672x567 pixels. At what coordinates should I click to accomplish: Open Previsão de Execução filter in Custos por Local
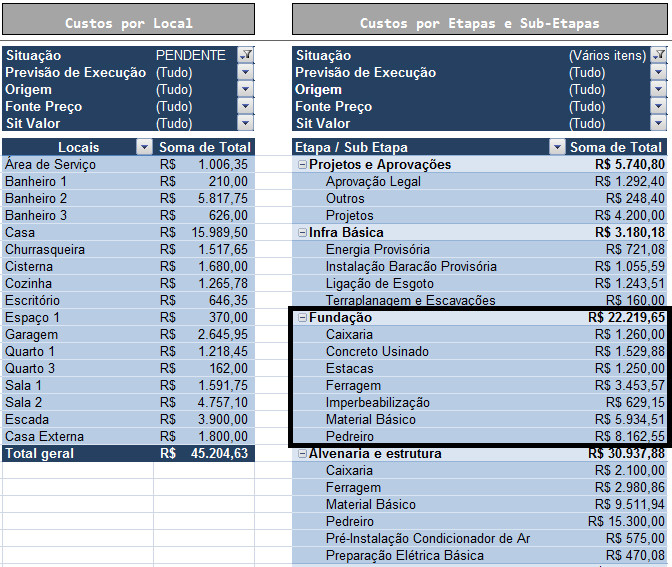[x=246, y=72]
